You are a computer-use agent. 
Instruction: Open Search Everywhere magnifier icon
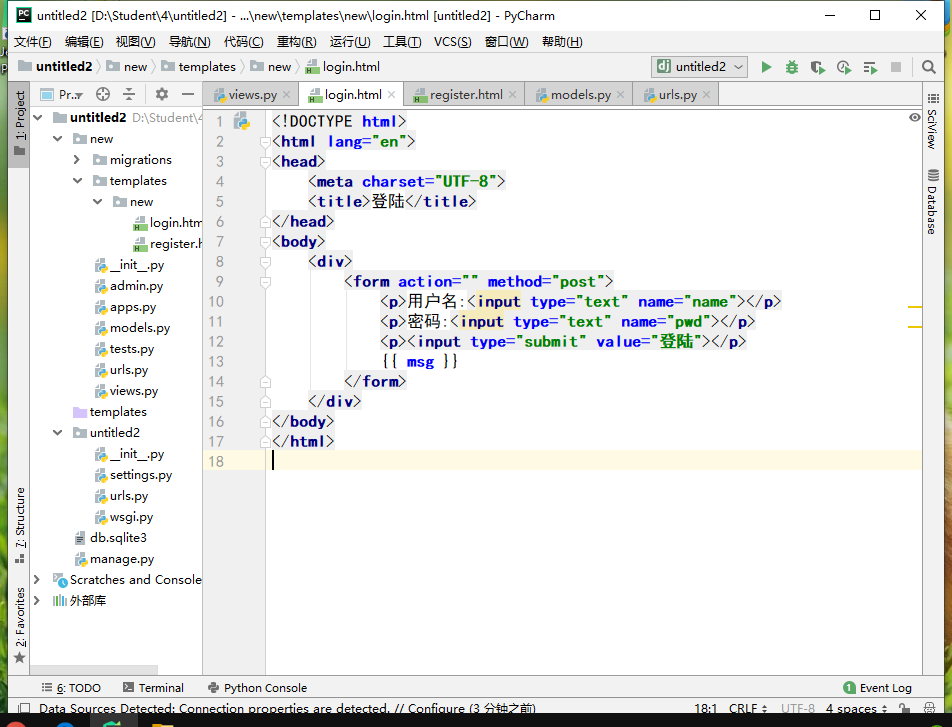click(930, 67)
